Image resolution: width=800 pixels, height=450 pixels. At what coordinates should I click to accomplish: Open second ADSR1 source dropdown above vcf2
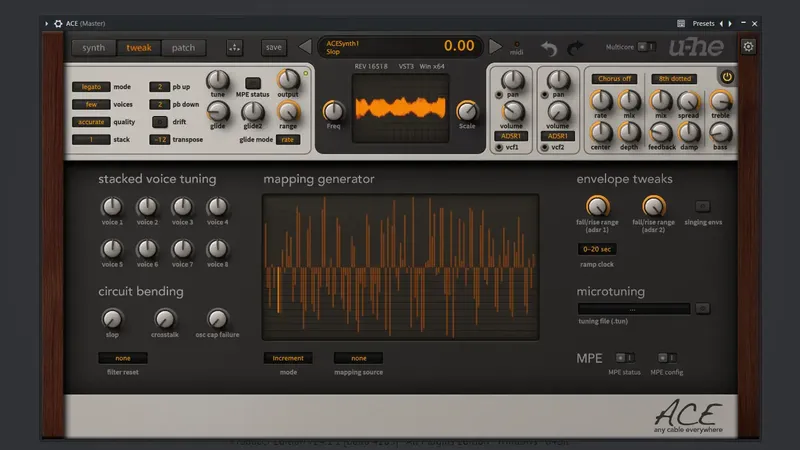coord(557,136)
